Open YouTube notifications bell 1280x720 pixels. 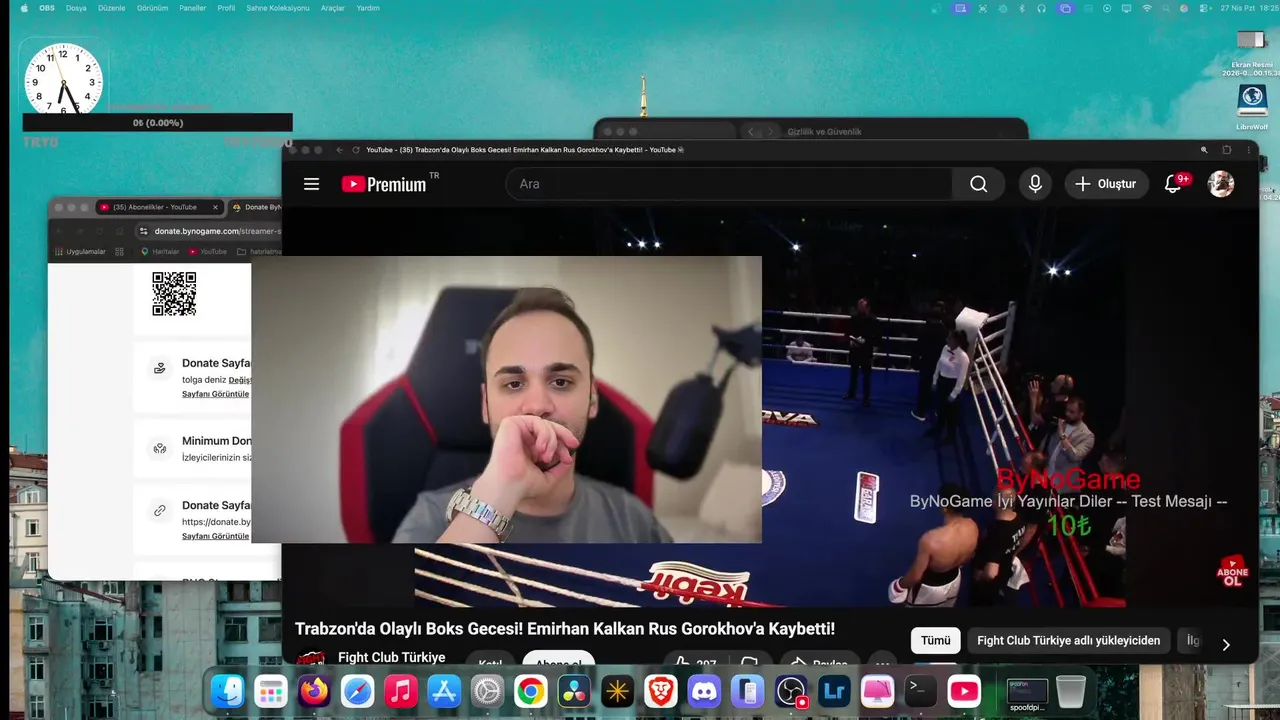click(1174, 184)
